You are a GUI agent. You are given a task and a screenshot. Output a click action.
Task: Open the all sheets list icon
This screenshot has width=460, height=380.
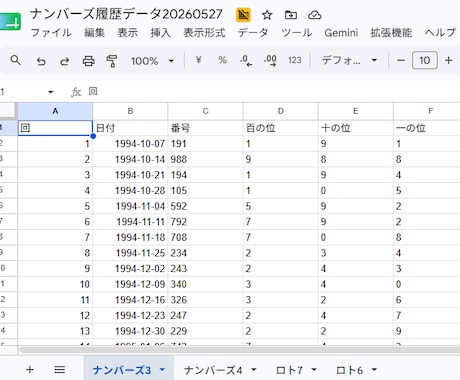59,370
